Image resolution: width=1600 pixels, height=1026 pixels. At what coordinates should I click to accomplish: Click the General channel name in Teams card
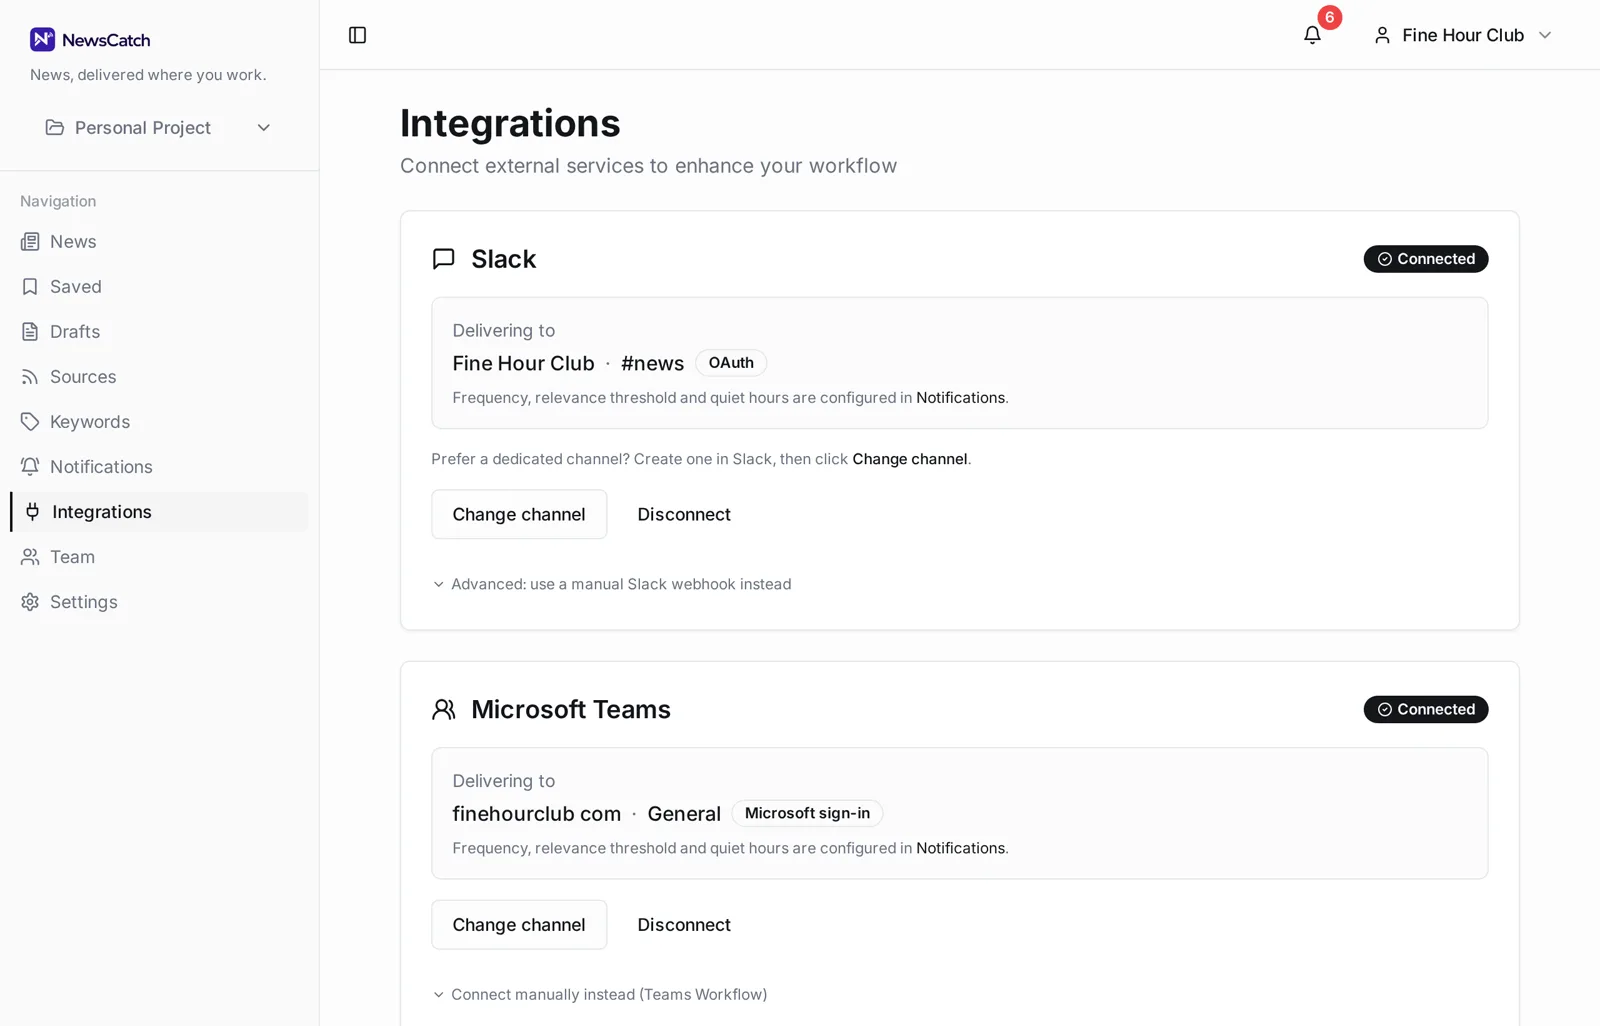coord(684,814)
